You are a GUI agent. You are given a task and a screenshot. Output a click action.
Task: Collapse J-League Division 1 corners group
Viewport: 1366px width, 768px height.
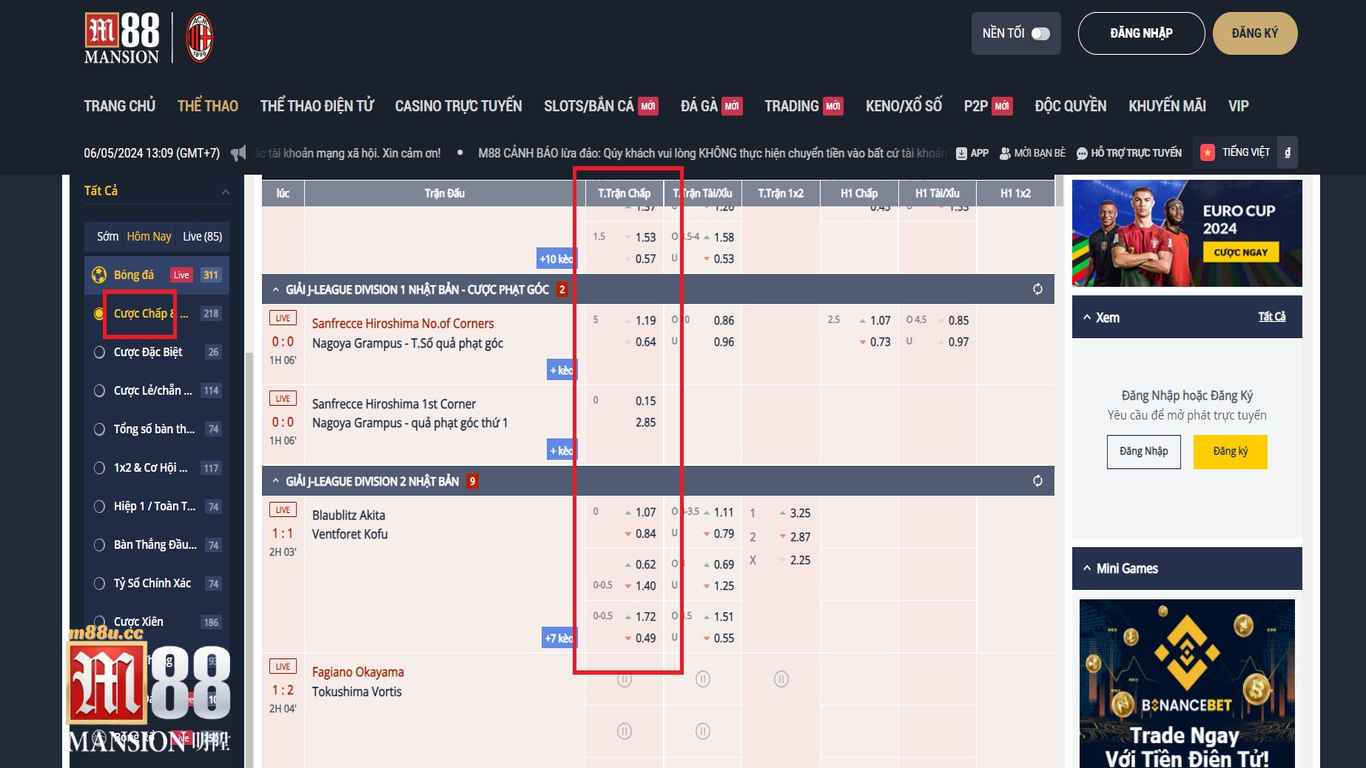[276, 290]
